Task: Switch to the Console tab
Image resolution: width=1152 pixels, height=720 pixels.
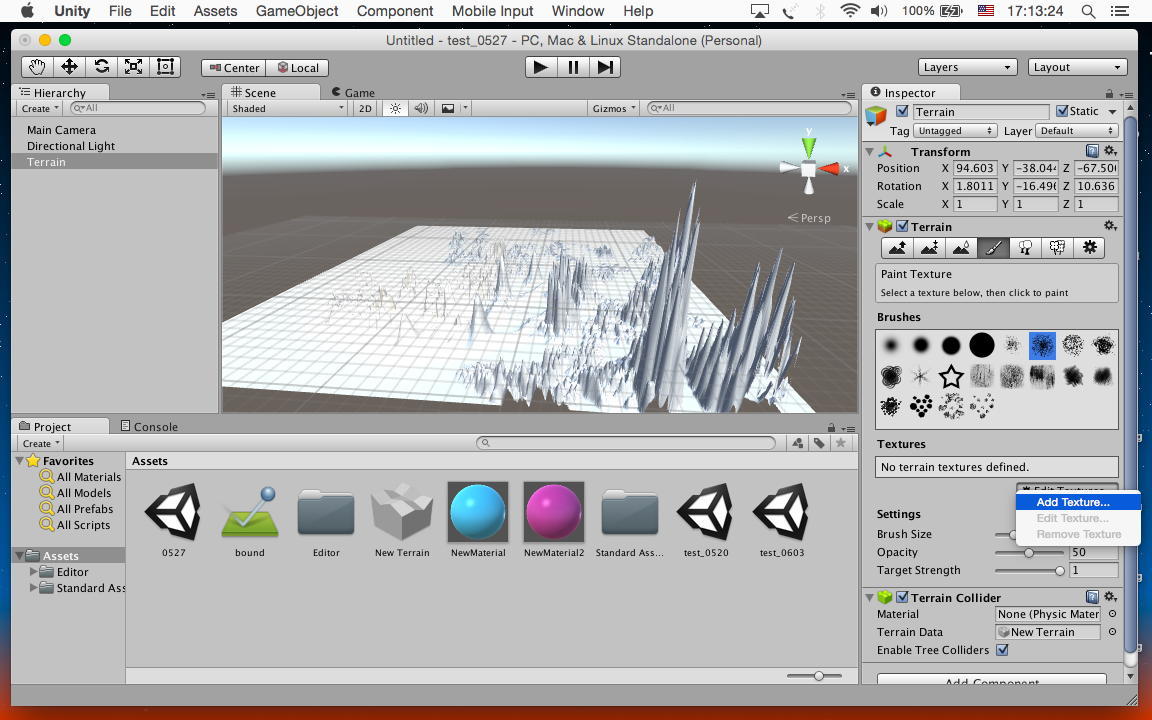Action: click(x=149, y=426)
